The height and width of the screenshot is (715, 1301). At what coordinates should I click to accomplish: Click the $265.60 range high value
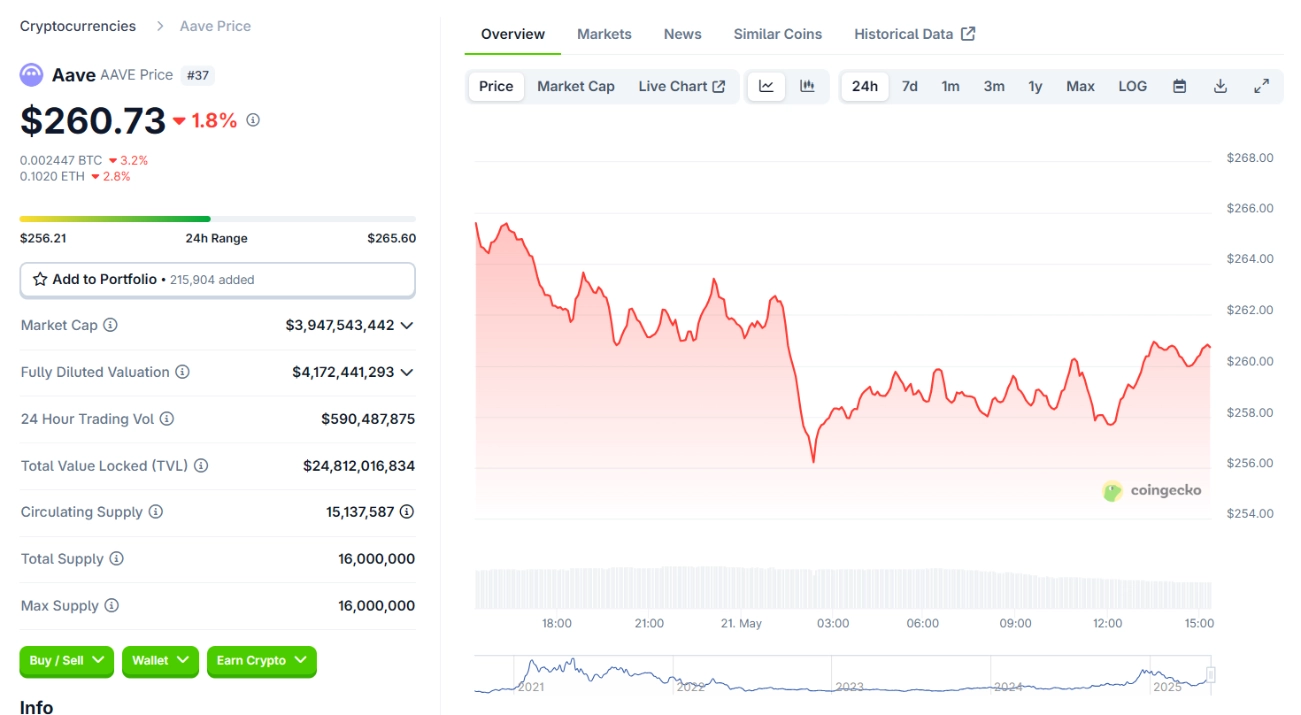[x=392, y=238]
